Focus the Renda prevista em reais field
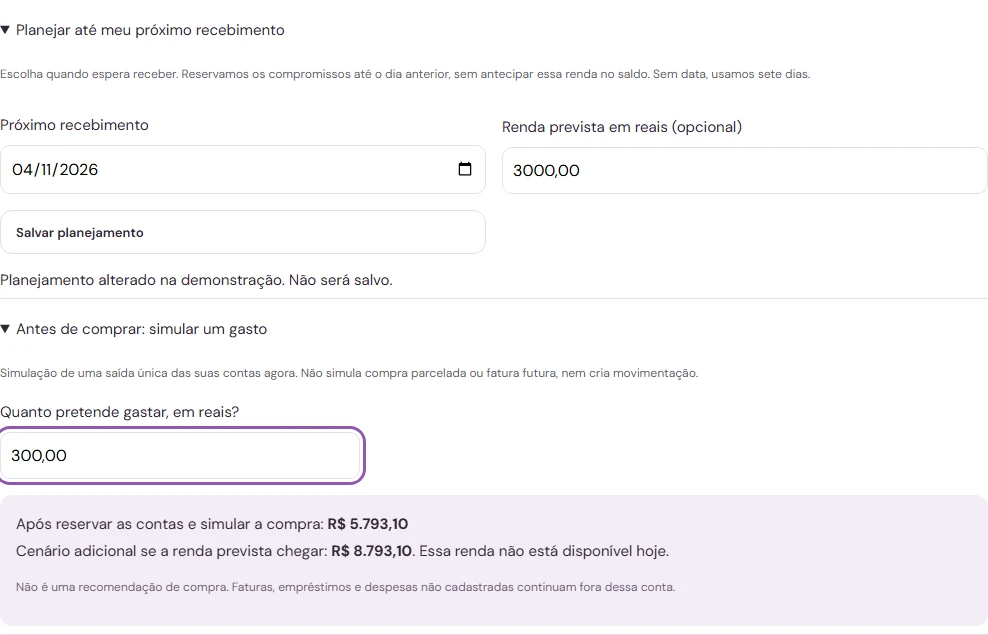988x635 pixels. coord(744,171)
